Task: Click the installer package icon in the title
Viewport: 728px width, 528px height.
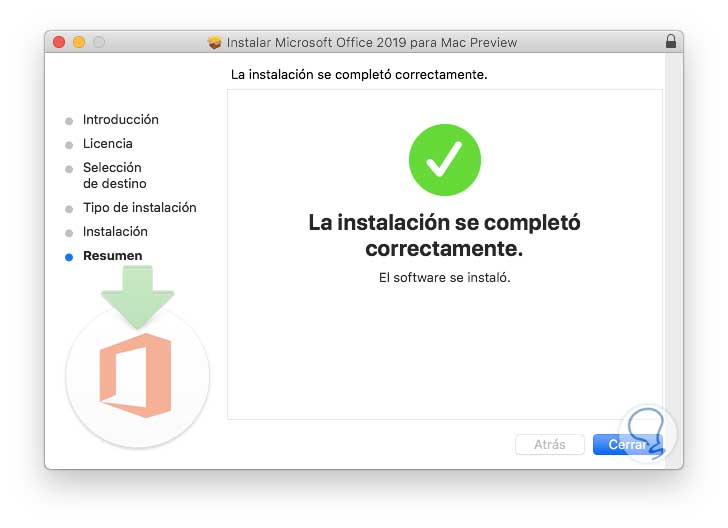Action: (x=214, y=42)
